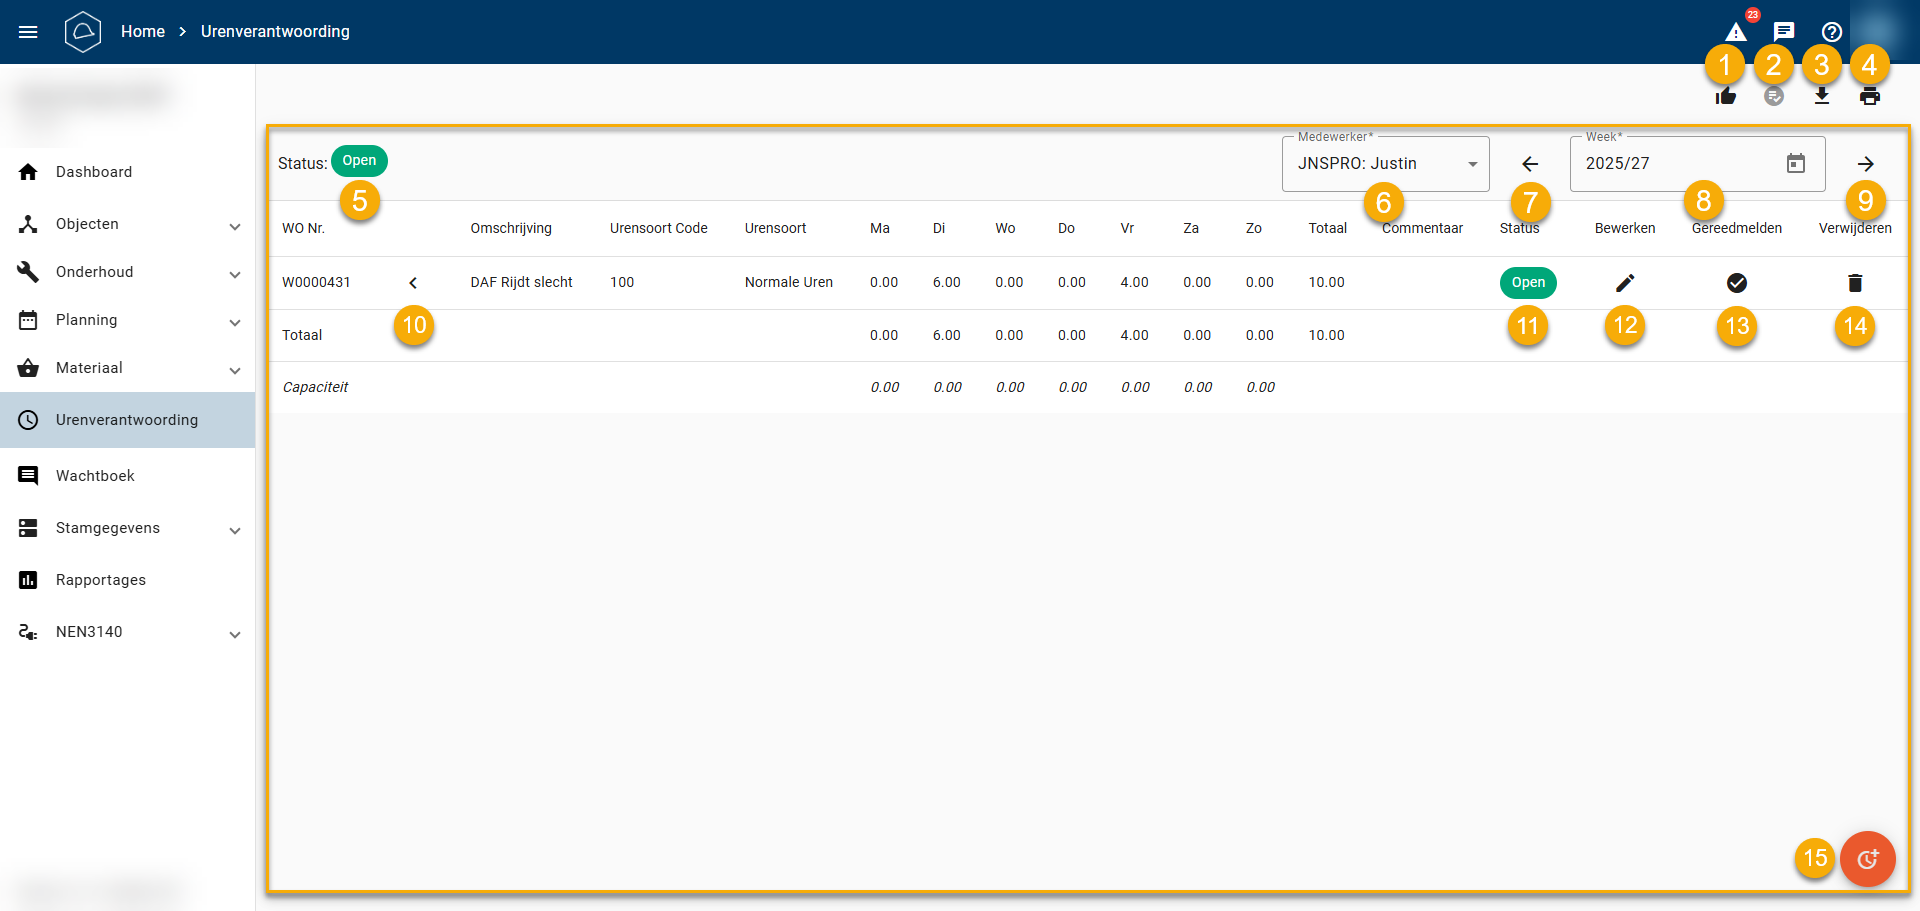The height and width of the screenshot is (911, 1920).
Task: Go to Wachtboek in the sidebar
Action: click(95, 476)
